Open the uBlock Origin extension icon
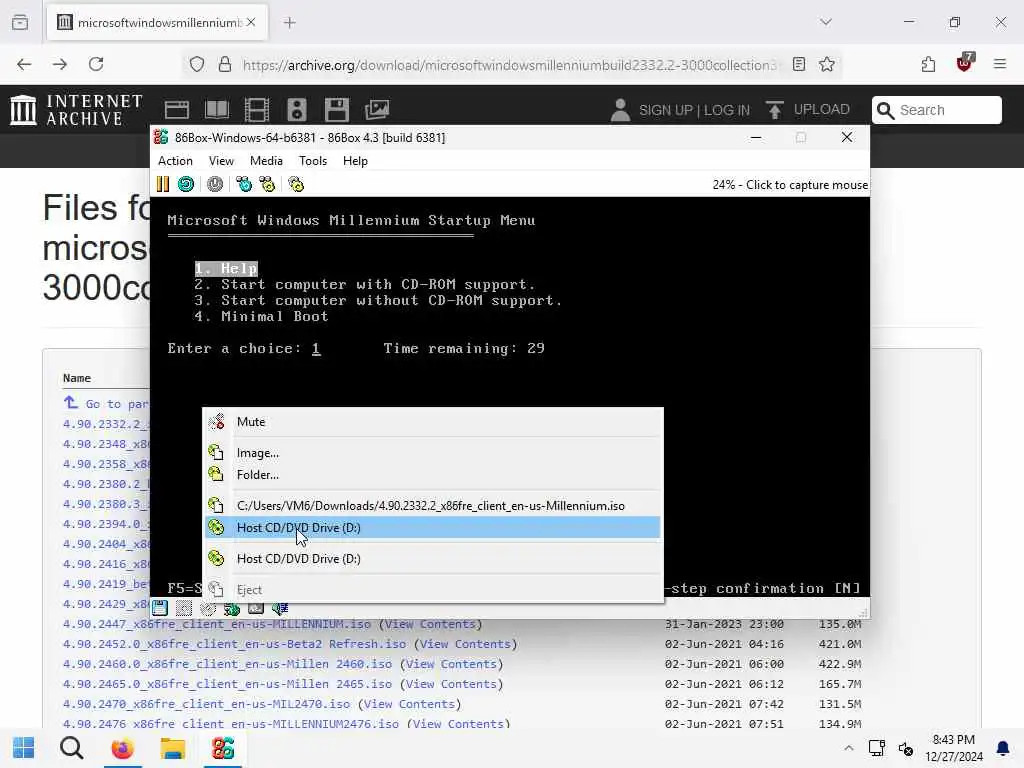The width and height of the screenshot is (1024, 768). point(965,63)
